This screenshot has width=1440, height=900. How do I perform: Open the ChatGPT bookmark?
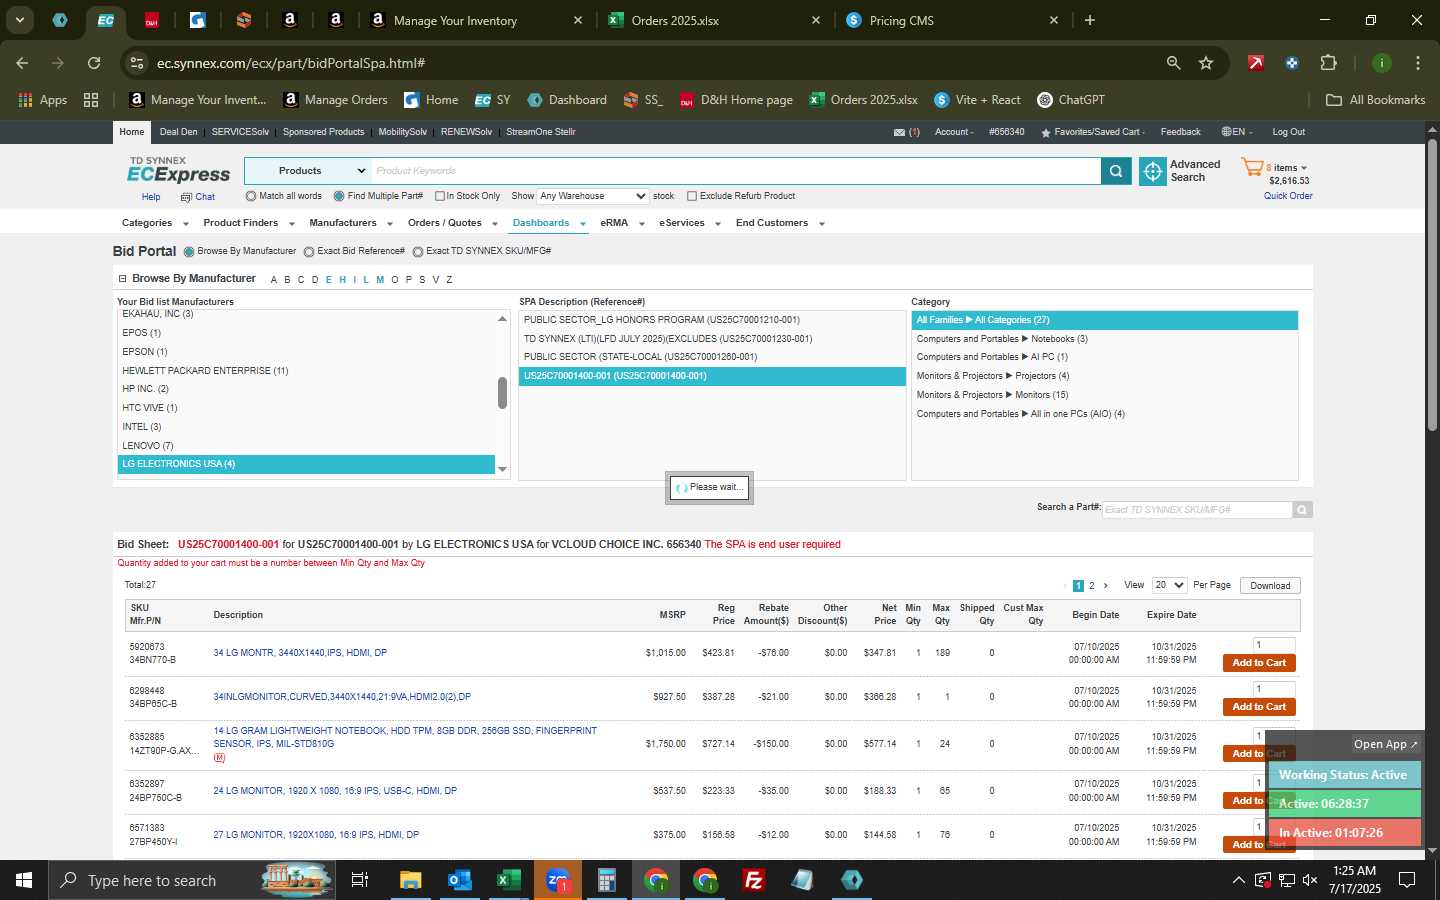pyautogui.click(x=1071, y=100)
